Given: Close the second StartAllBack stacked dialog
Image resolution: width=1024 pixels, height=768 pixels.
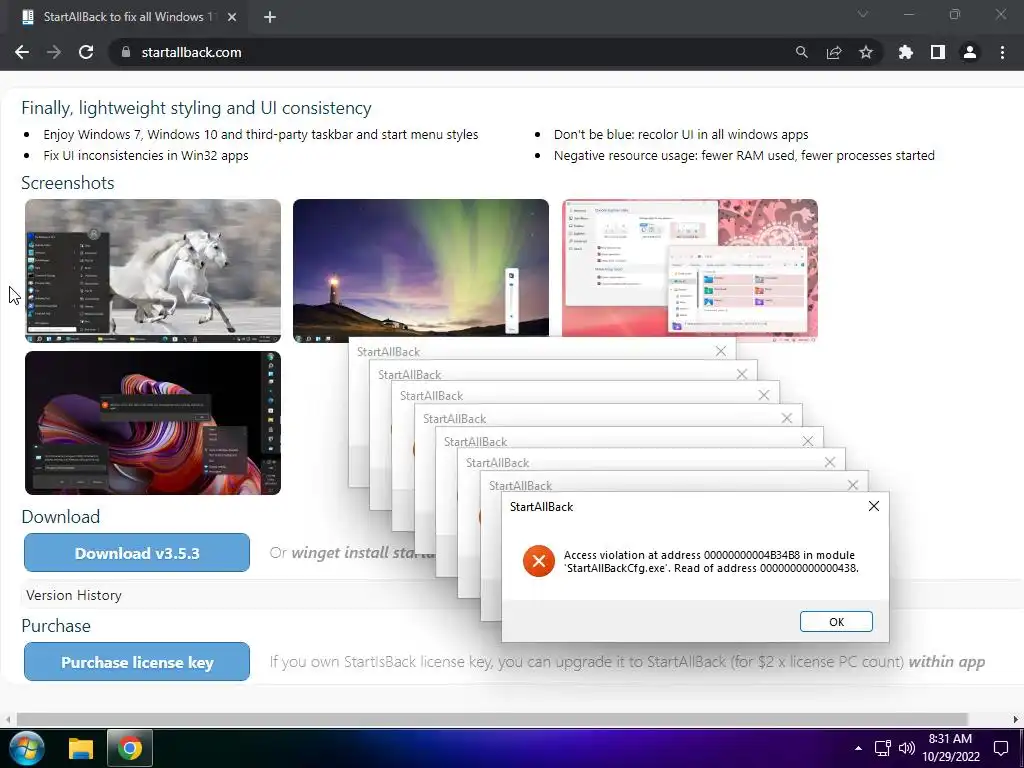Looking at the screenshot, I should pyautogui.click(x=742, y=374).
